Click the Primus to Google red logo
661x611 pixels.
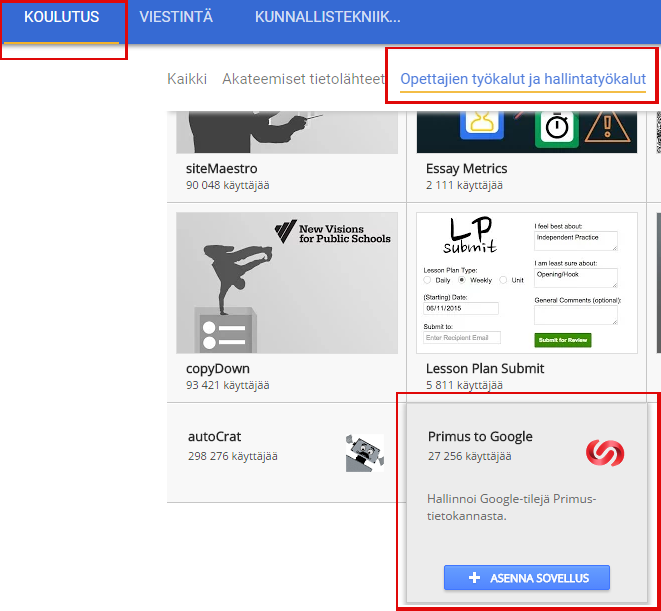[605, 453]
